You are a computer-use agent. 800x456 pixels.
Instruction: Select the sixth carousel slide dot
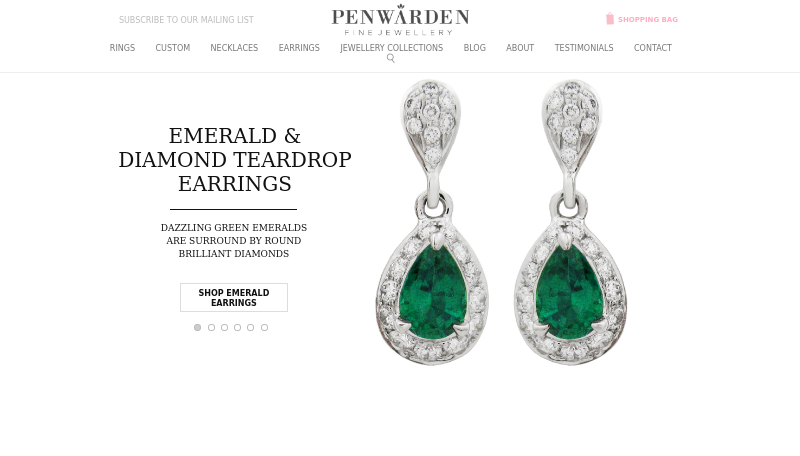(264, 327)
